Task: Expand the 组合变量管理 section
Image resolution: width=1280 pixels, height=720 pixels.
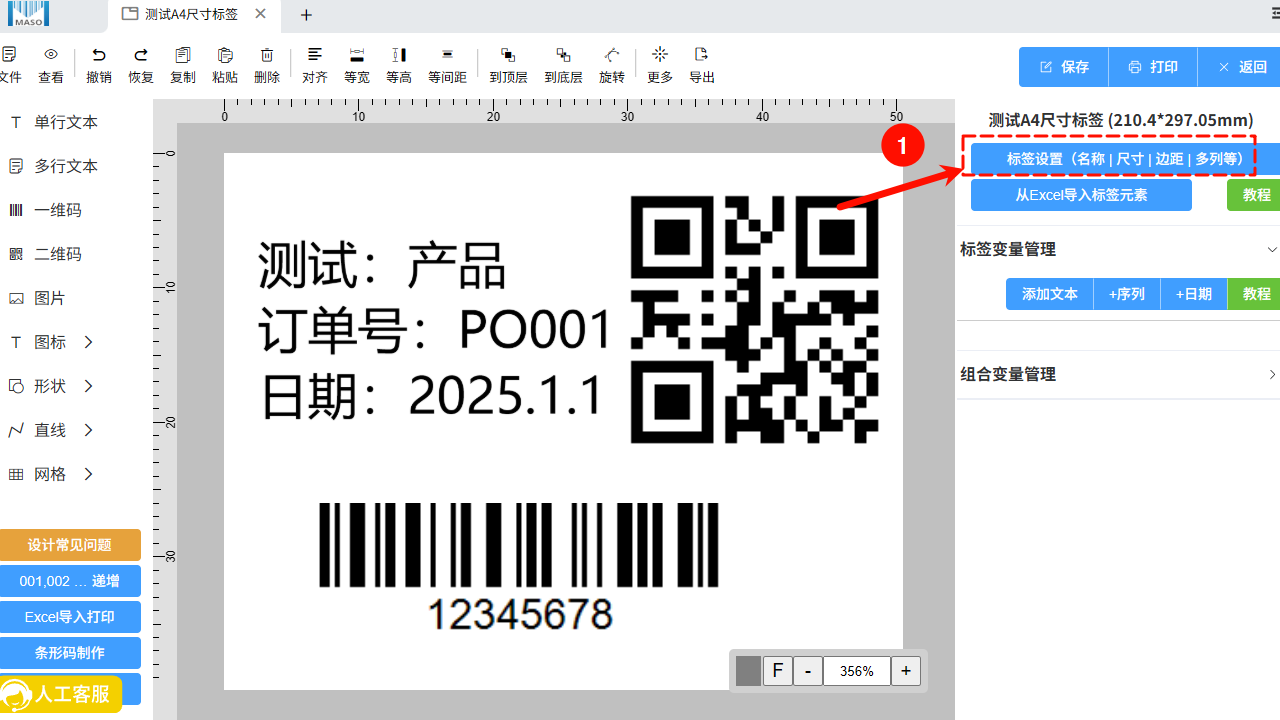Action: click(1272, 374)
